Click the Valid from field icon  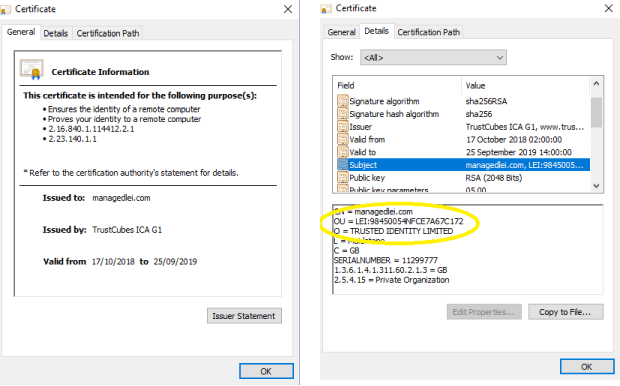[x=342, y=139]
